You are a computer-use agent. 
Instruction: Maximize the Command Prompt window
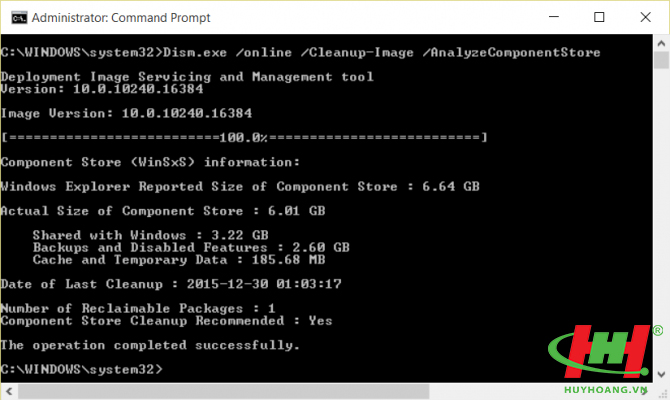599,17
